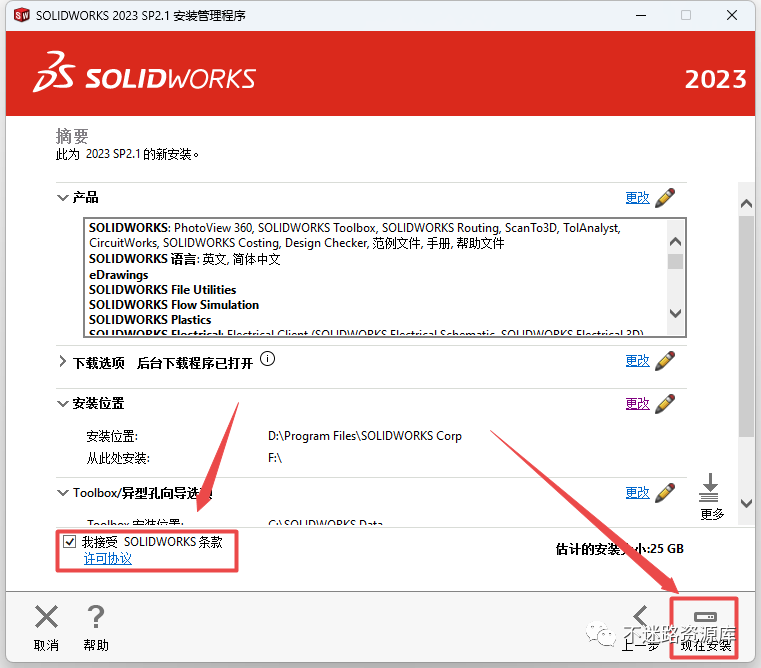761x668 pixels.
Task: Click 更改 link for 安装位置
Action: [637, 403]
